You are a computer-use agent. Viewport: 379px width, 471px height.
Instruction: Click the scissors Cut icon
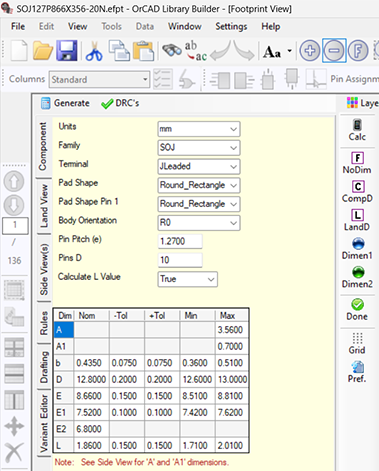coord(94,51)
